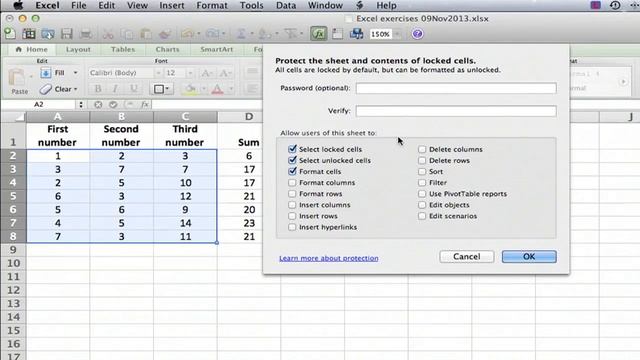
Task: Click the decrease font size icon
Action: pyautogui.click(x=224, y=73)
